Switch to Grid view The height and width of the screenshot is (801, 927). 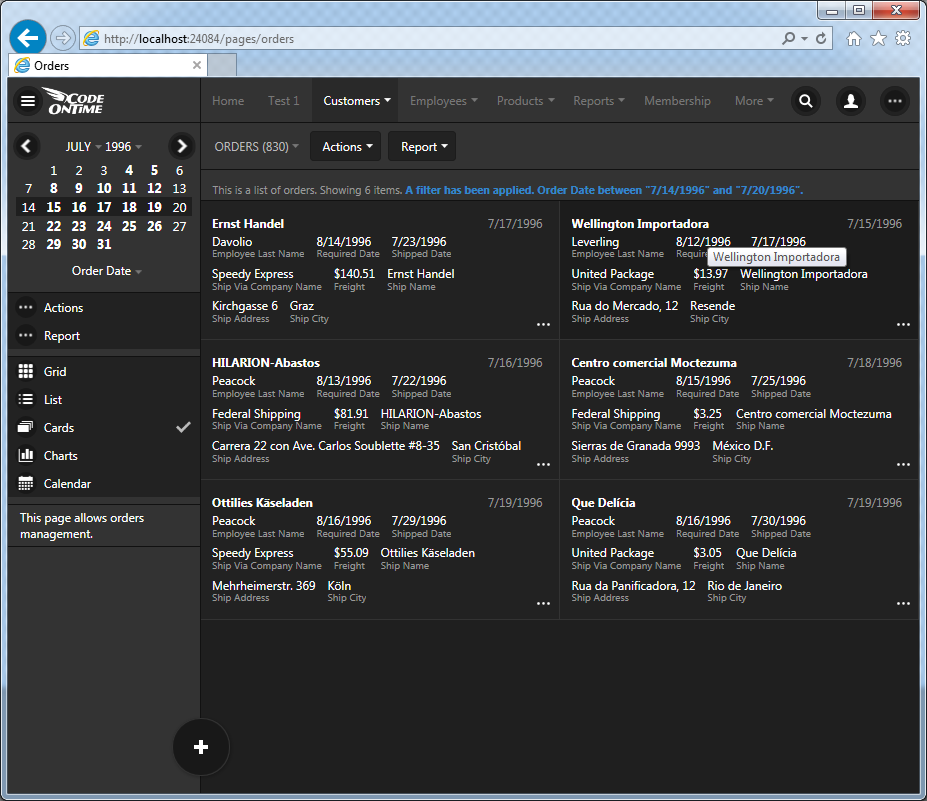104,372
